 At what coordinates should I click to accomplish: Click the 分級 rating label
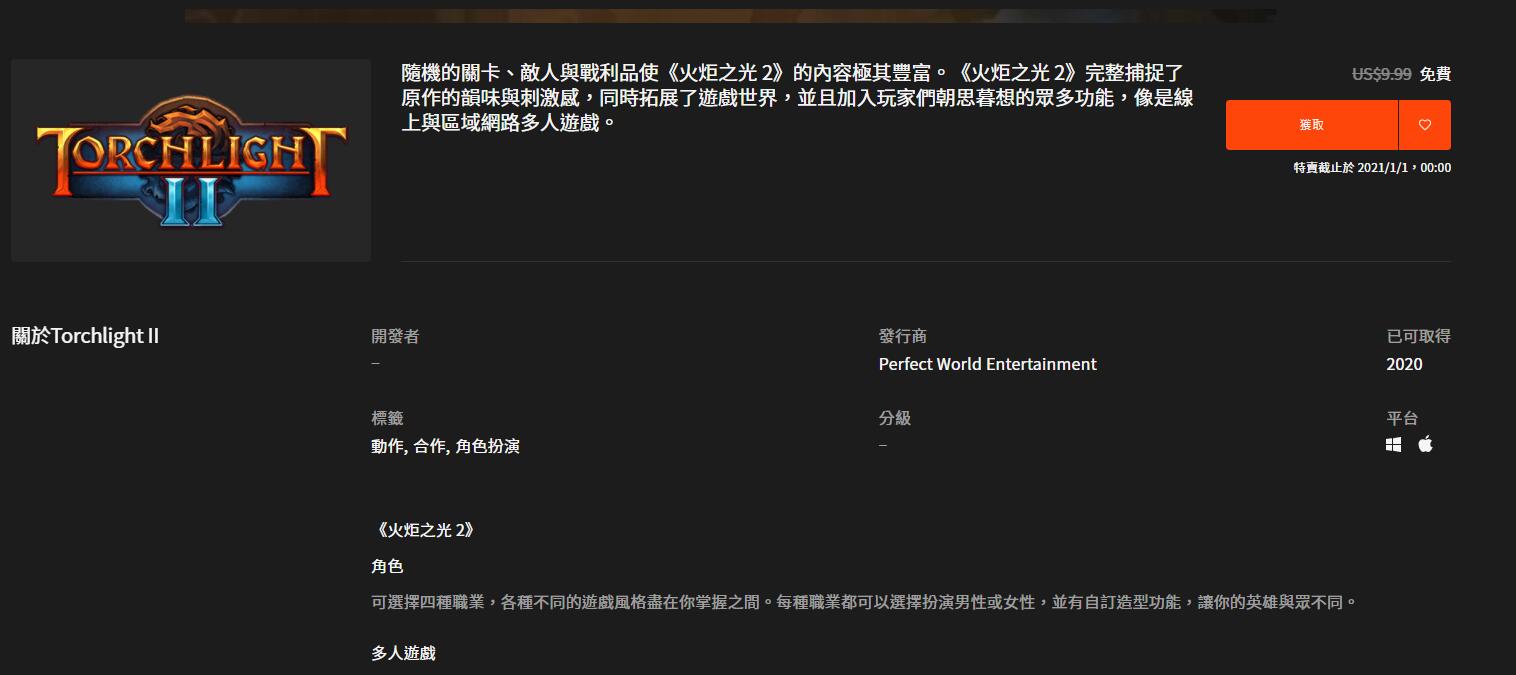click(895, 419)
